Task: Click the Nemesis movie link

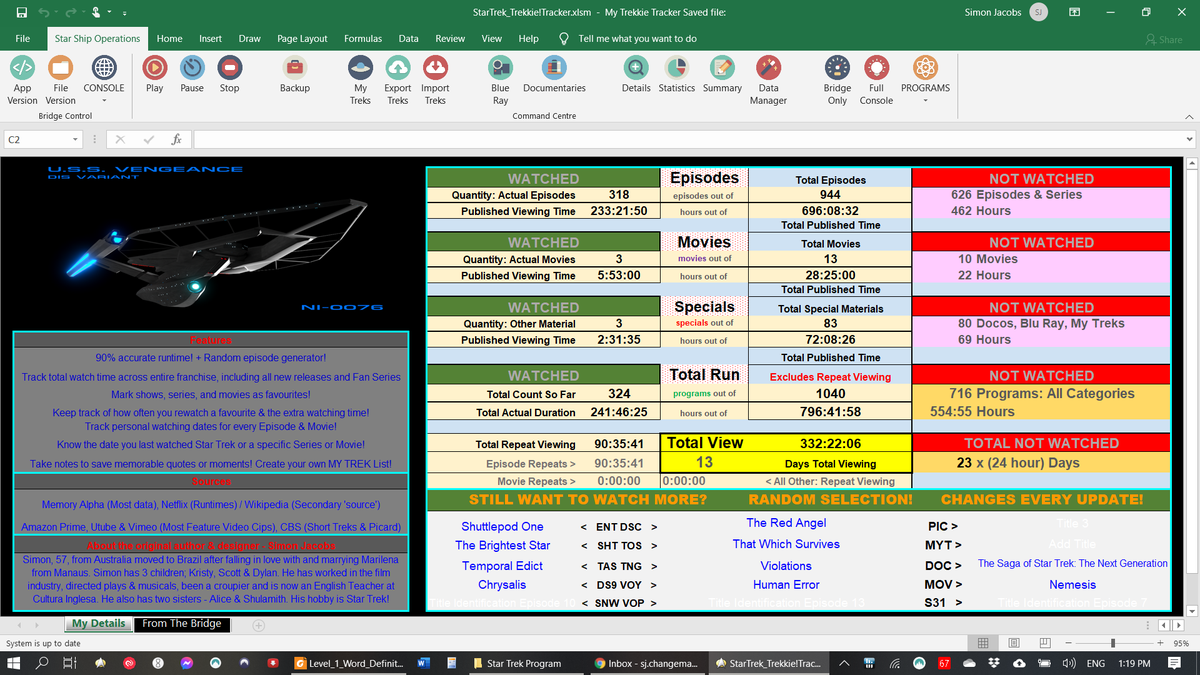Action: pos(1072,585)
